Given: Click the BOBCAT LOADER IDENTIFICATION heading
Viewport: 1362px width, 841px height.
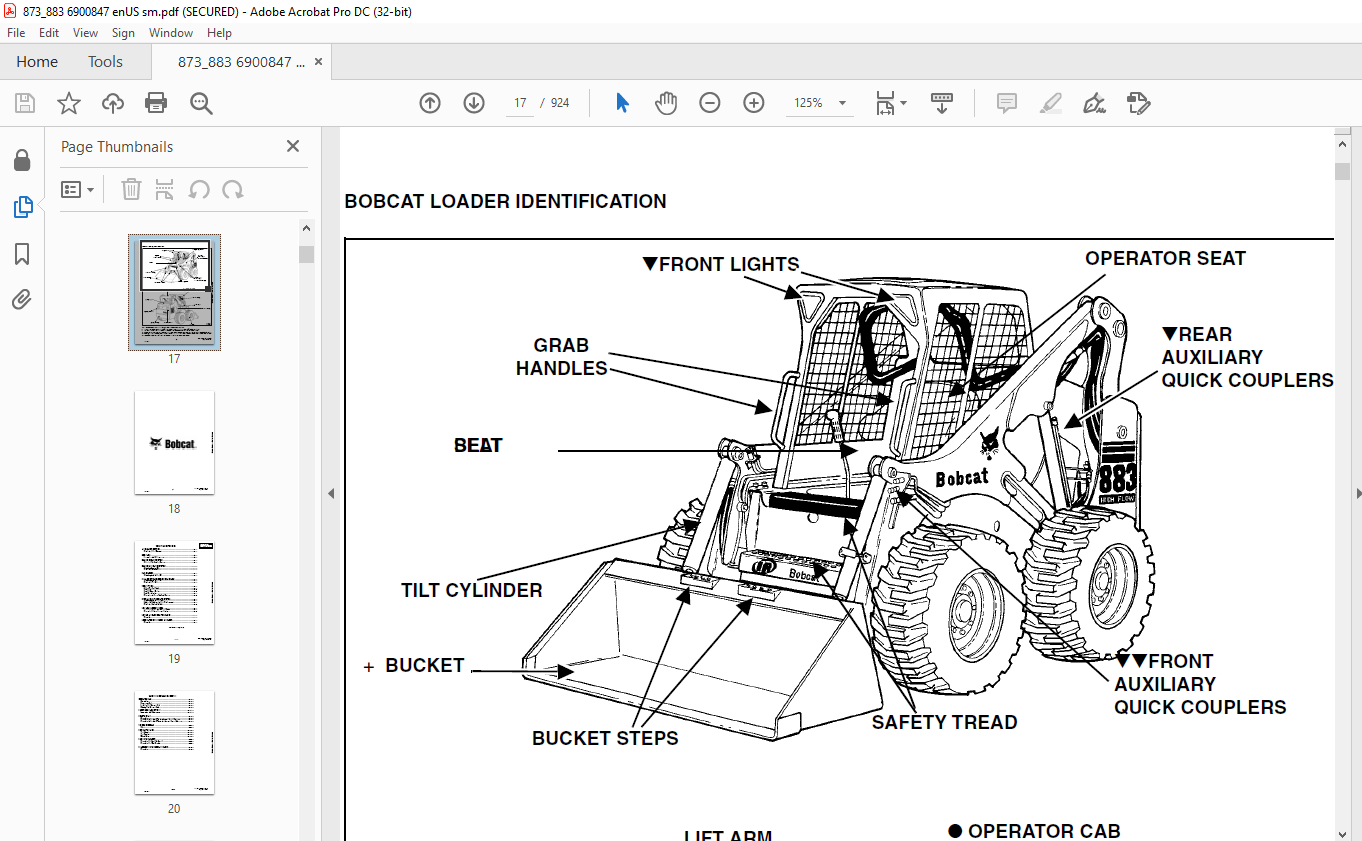Looking at the screenshot, I should [505, 201].
